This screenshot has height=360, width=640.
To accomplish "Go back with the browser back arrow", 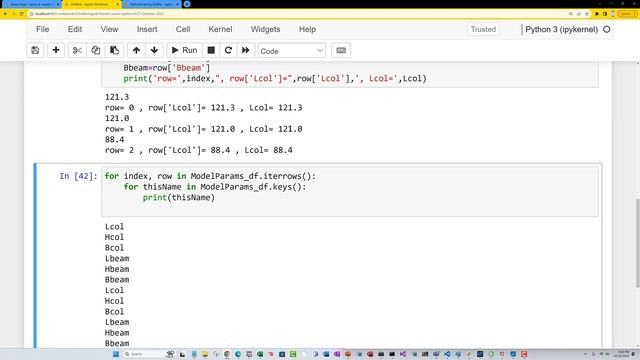I will [x=5, y=14].
